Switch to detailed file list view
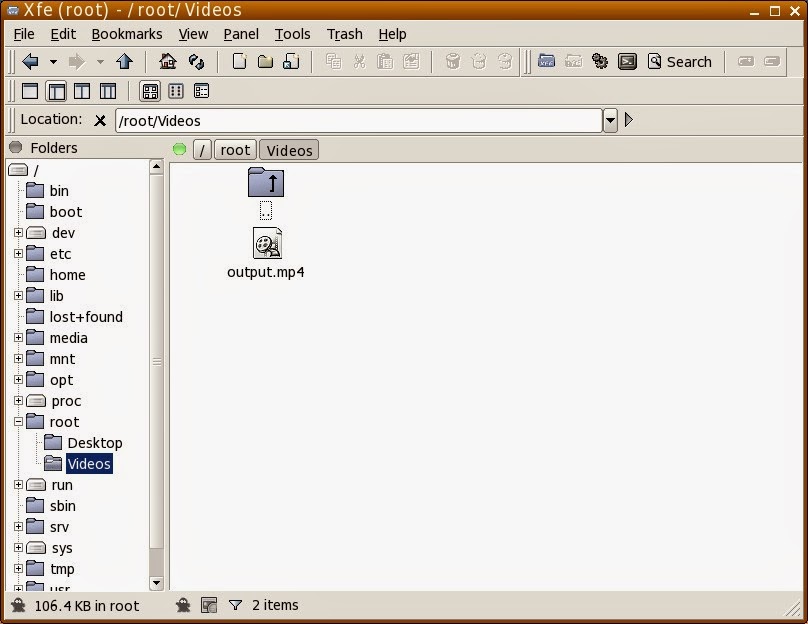 pyautogui.click(x=201, y=91)
